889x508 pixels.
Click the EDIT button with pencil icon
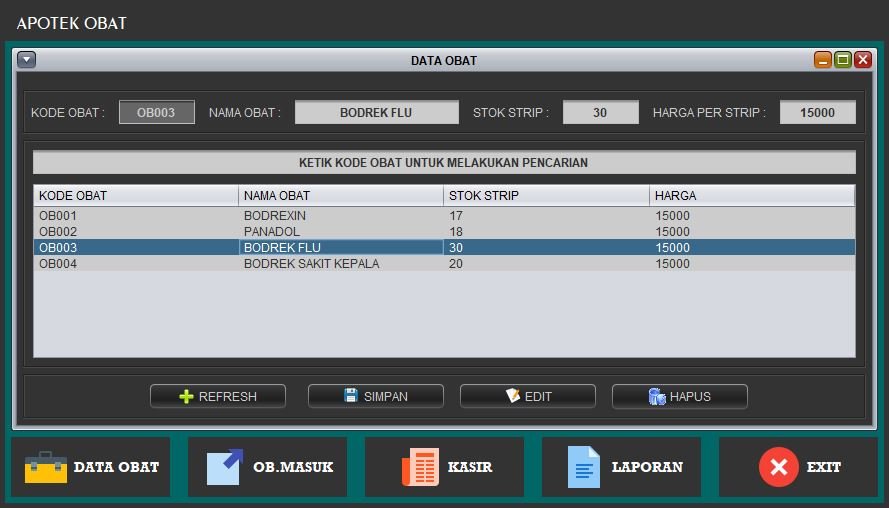[x=527, y=396]
